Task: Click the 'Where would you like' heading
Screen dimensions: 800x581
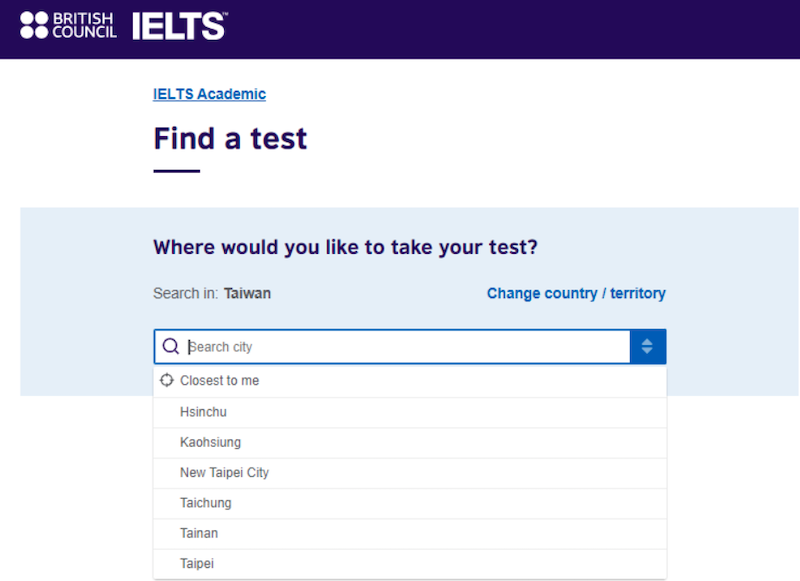Action: pyautogui.click(x=345, y=247)
